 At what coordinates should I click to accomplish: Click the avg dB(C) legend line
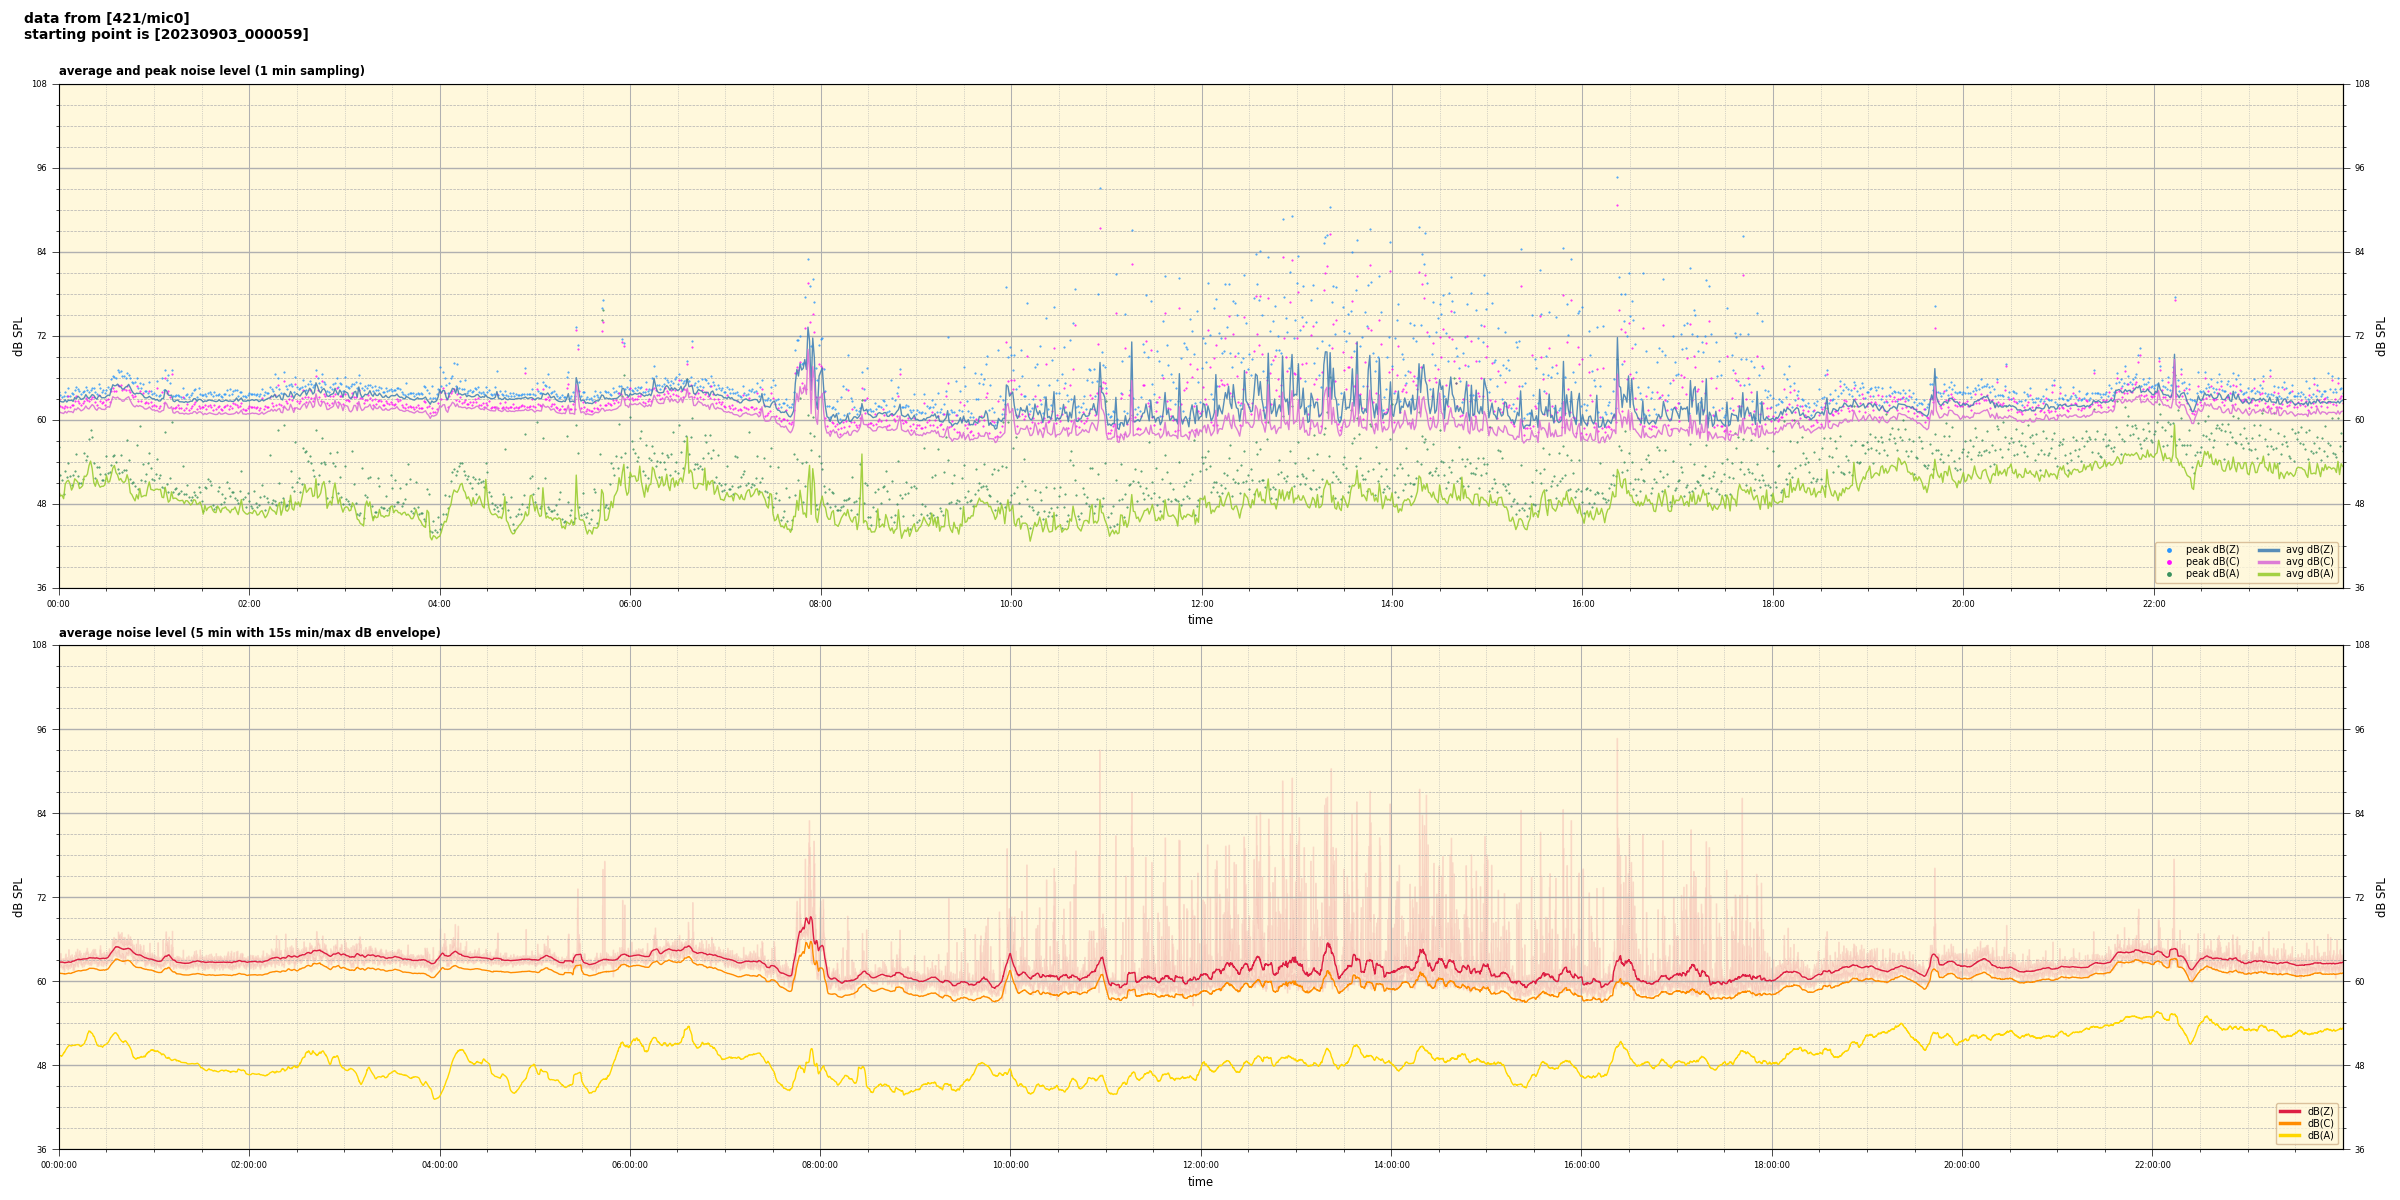pyautogui.click(x=2269, y=562)
